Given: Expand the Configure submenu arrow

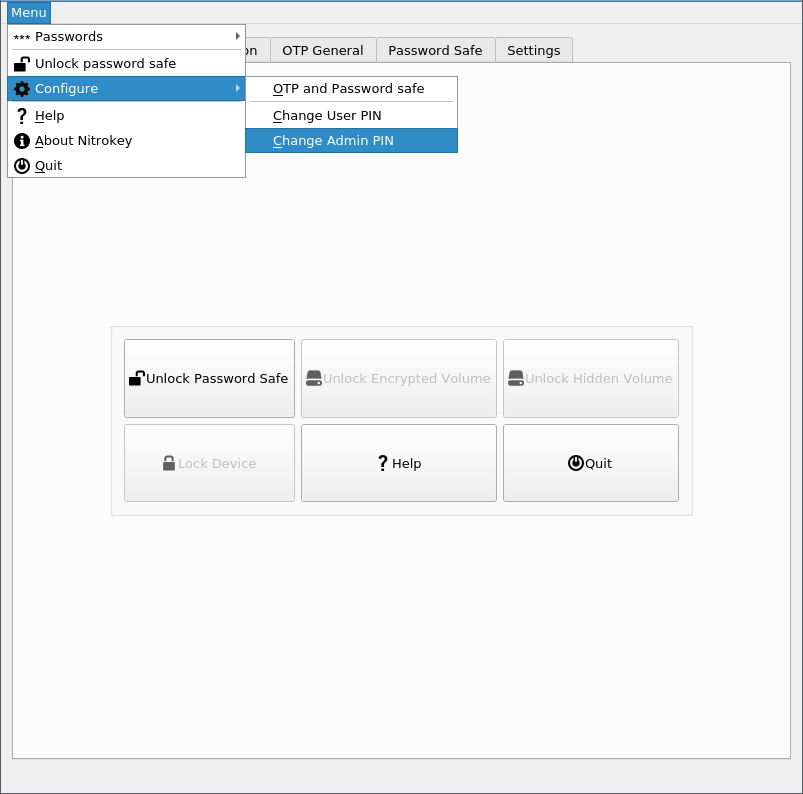Looking at the screenshot, I should pos(237,88).
